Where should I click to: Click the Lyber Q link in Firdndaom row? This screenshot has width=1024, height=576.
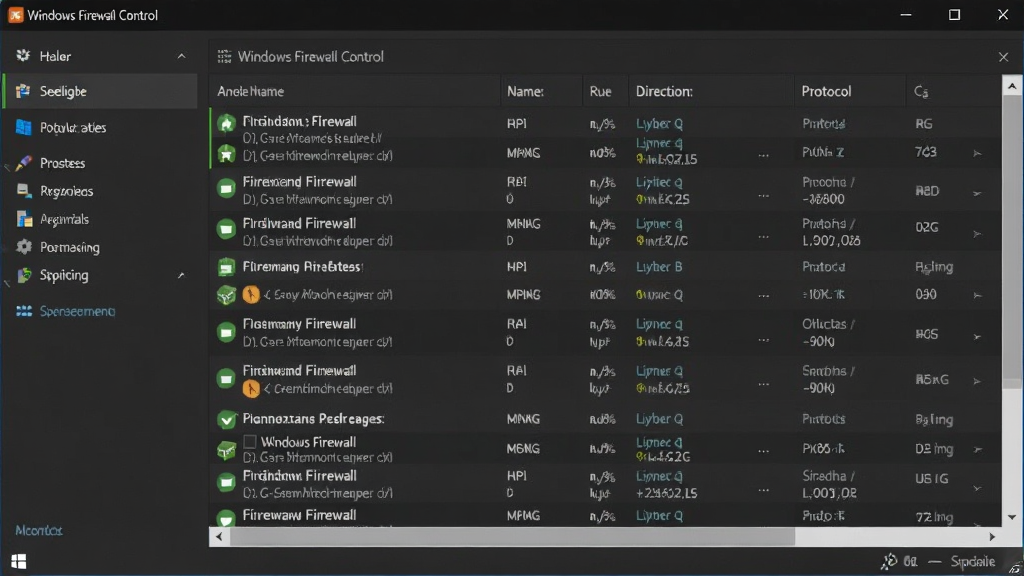coord(660,123)
